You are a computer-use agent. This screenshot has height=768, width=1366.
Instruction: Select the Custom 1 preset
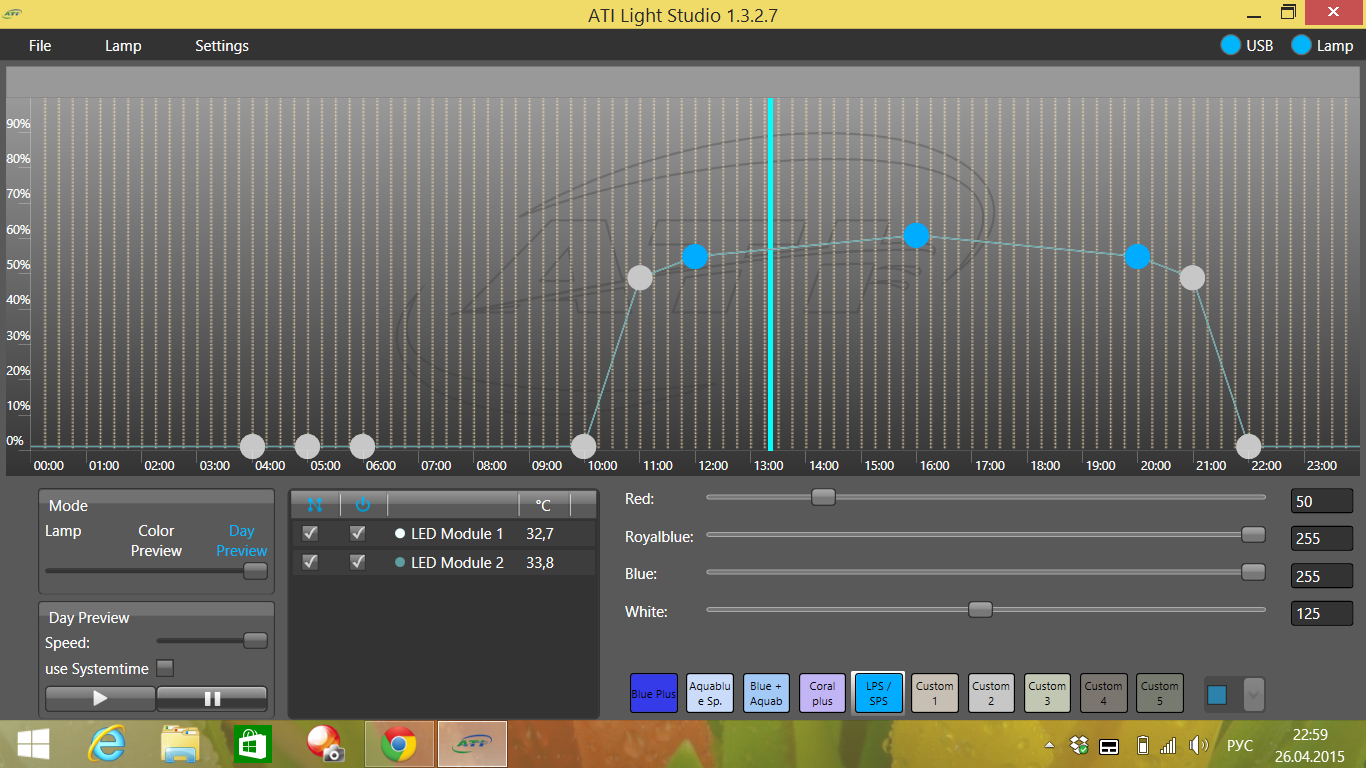coord(935,693)
